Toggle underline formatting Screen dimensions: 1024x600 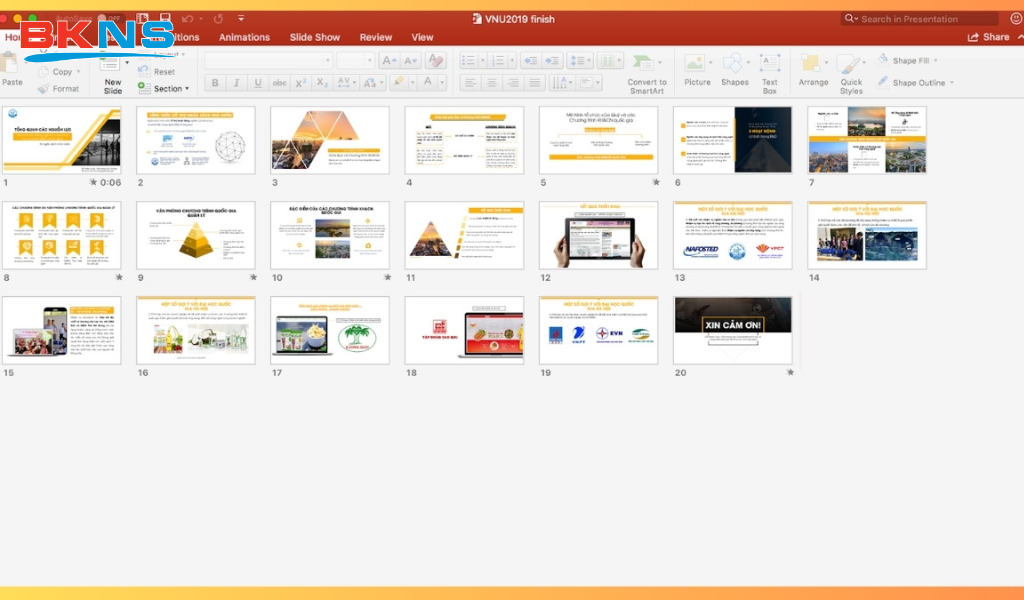coord(257,83)
